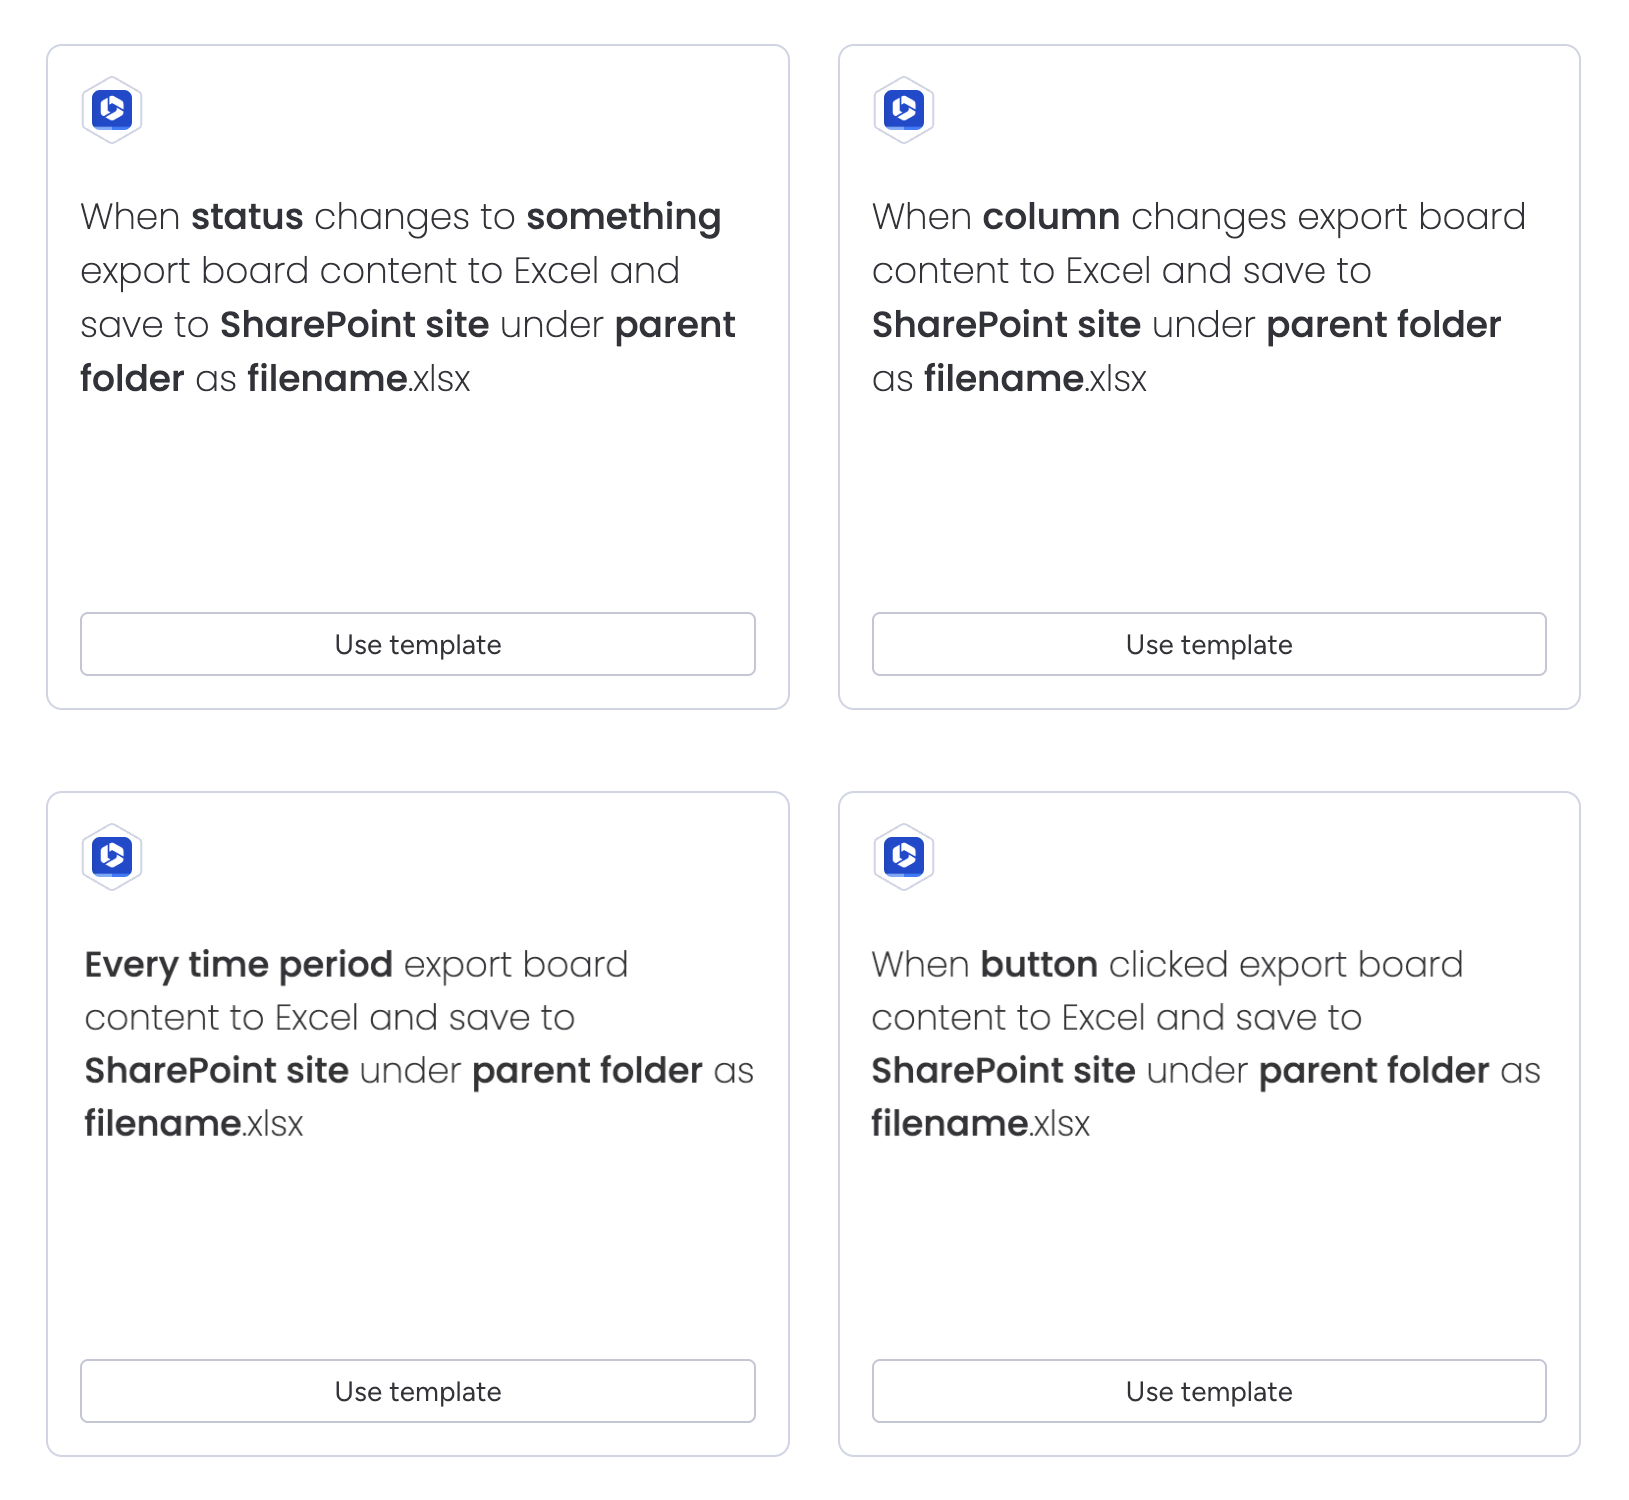Click app icon on column-change template card

tap(904, 109)
